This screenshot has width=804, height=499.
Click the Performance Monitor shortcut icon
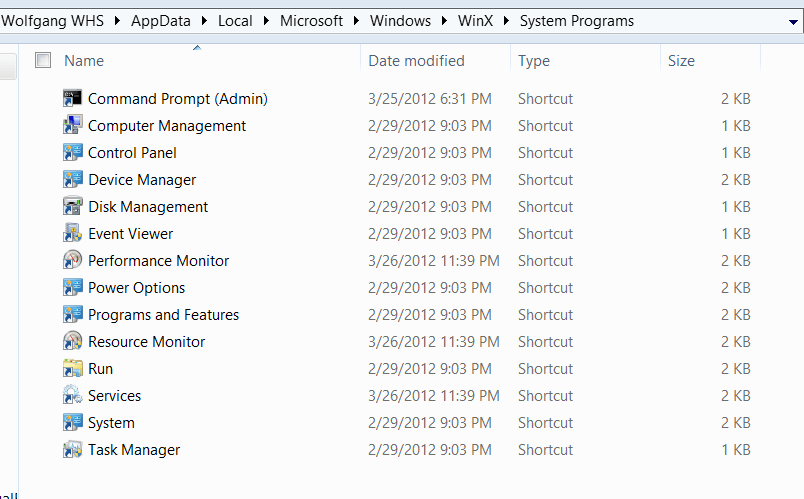72,261
